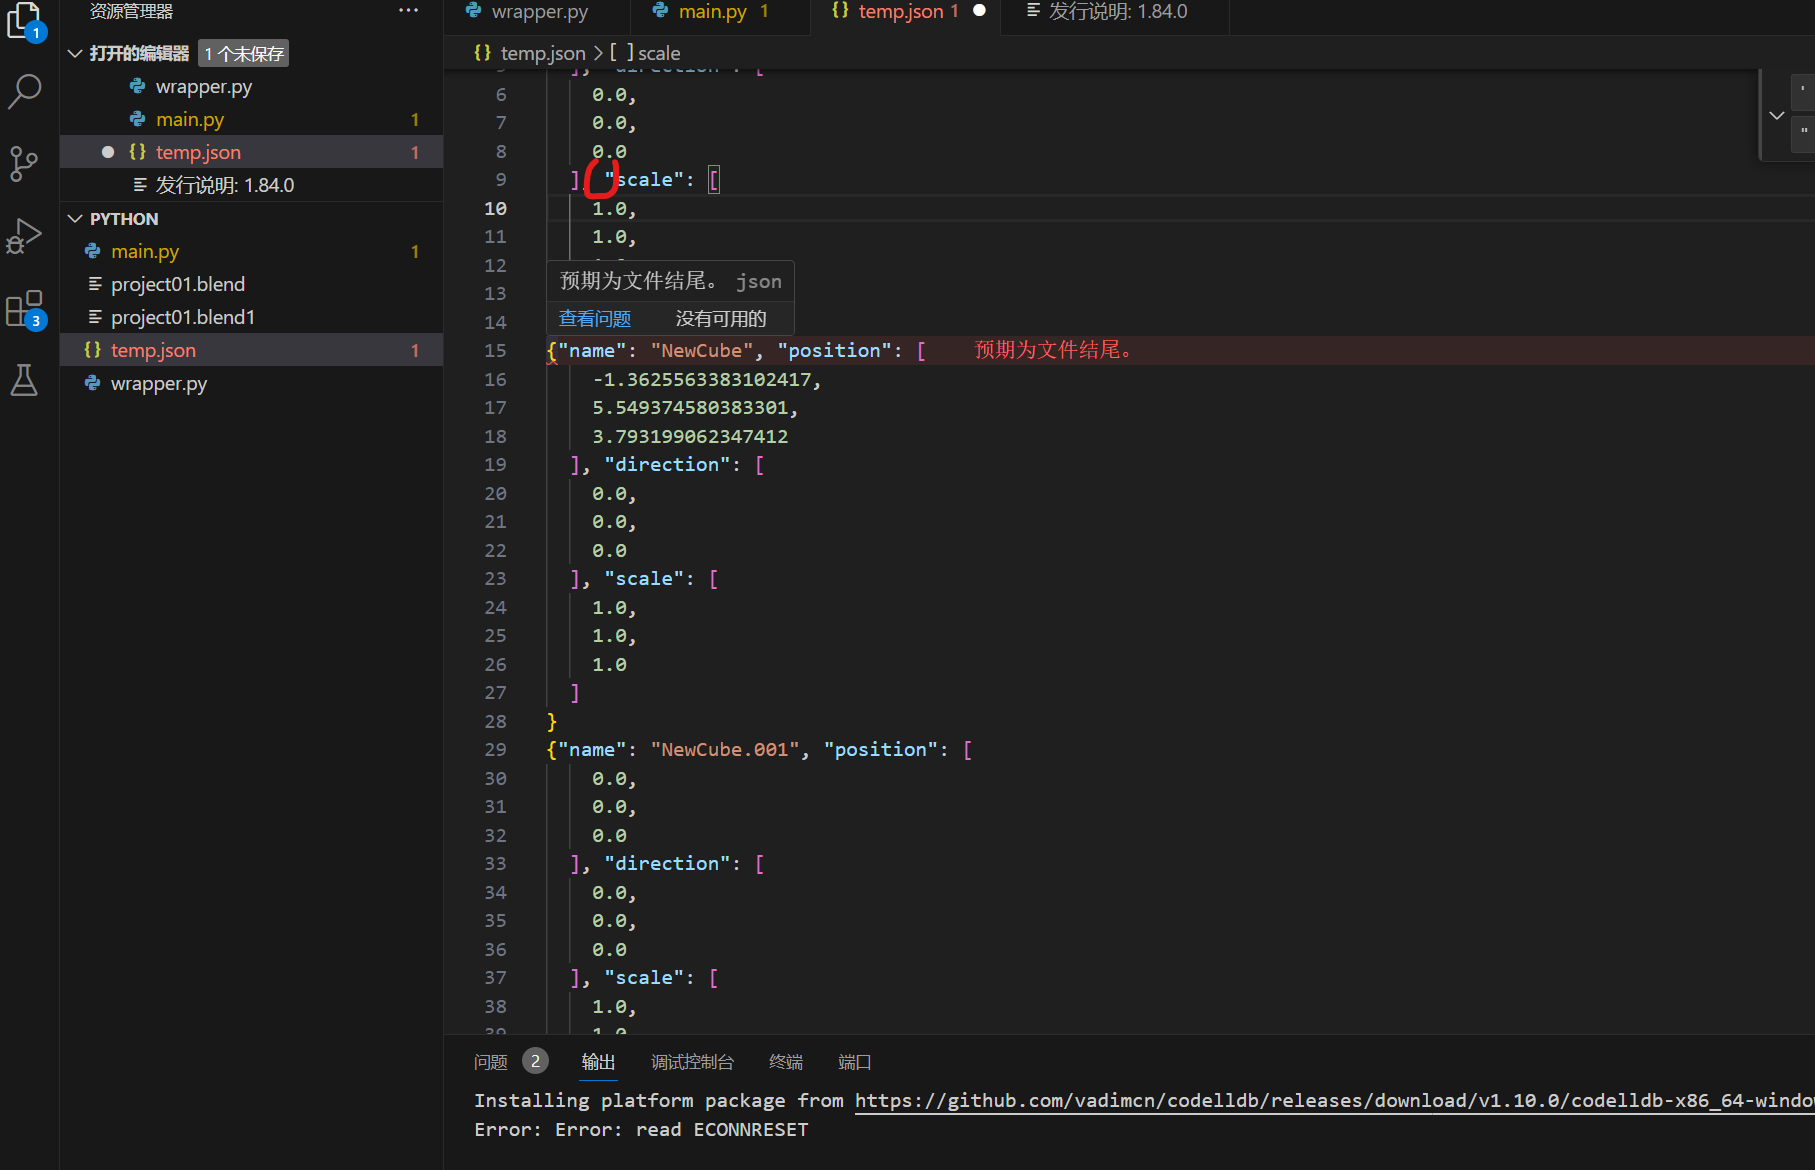Click the value 3.793199062347412 on line 18
Screen dimensions: 1815x1170
pos(690,437)
